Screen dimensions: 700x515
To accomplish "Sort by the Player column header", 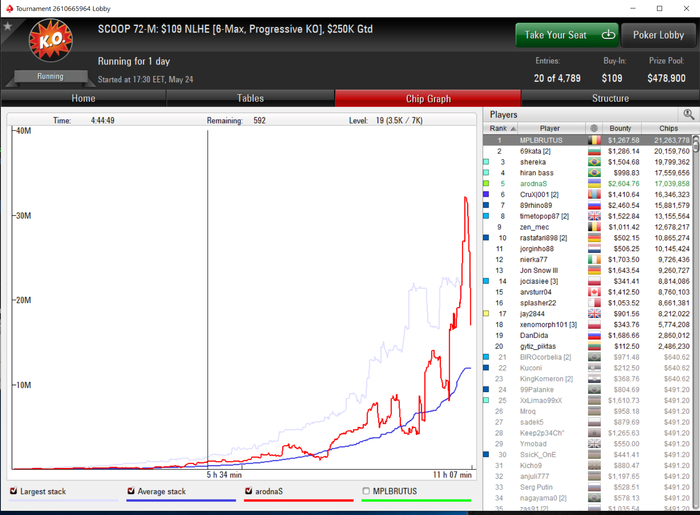I will [x=550, y=128].
